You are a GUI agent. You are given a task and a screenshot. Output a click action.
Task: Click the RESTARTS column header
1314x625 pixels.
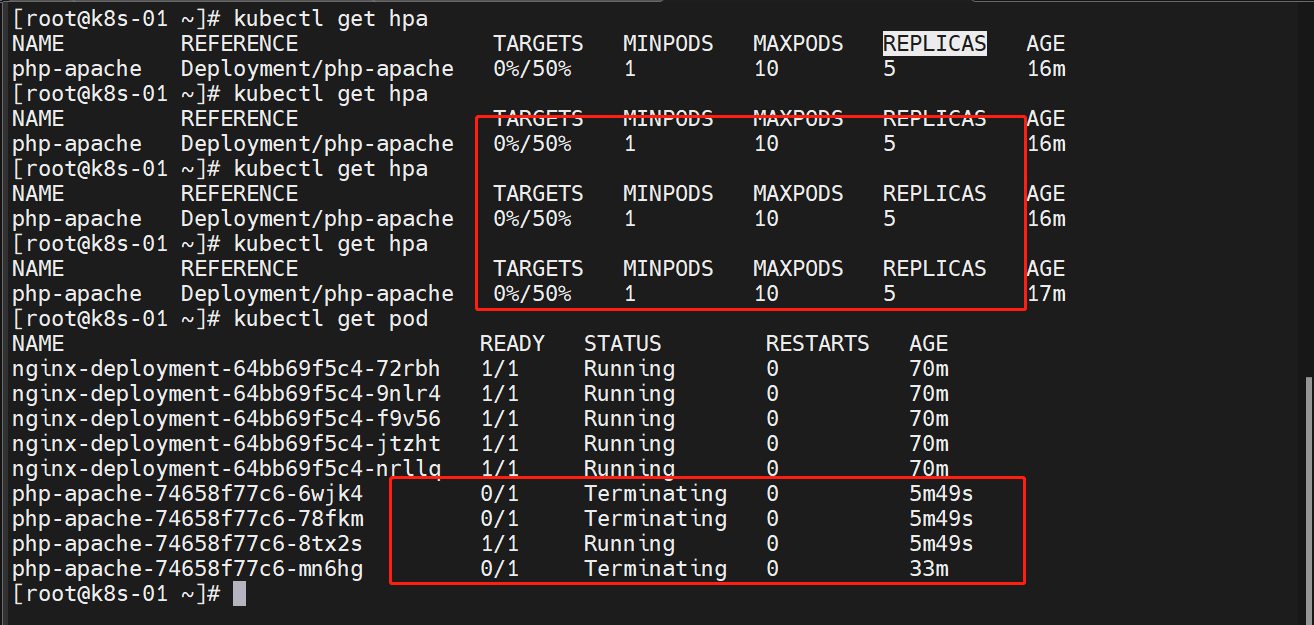tap(818, 344)
